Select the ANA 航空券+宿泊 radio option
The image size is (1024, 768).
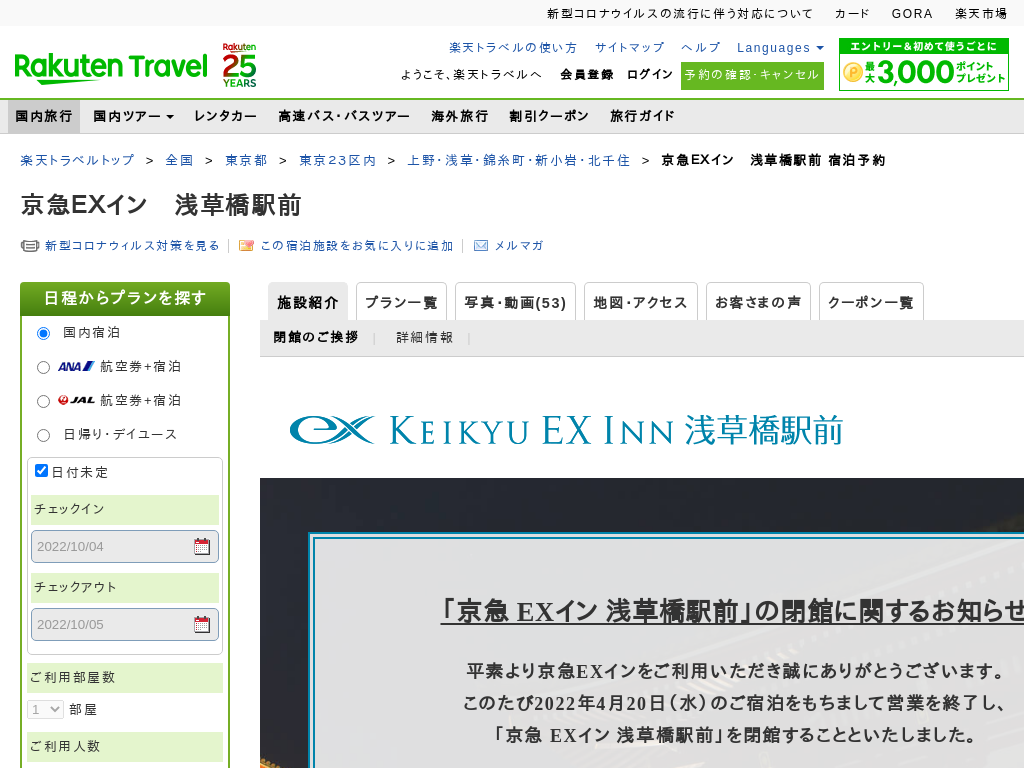pyautogui.click(x=44, y=368)
